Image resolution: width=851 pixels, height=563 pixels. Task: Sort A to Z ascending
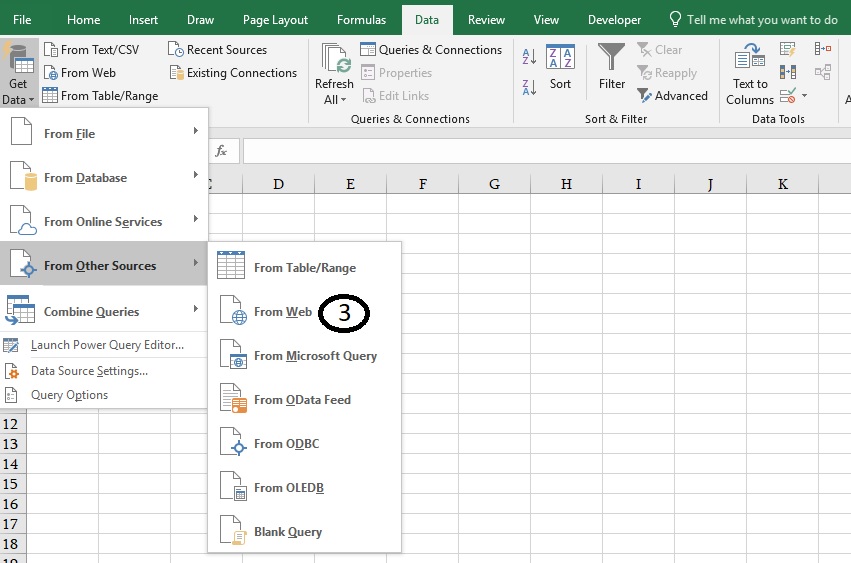529,56
